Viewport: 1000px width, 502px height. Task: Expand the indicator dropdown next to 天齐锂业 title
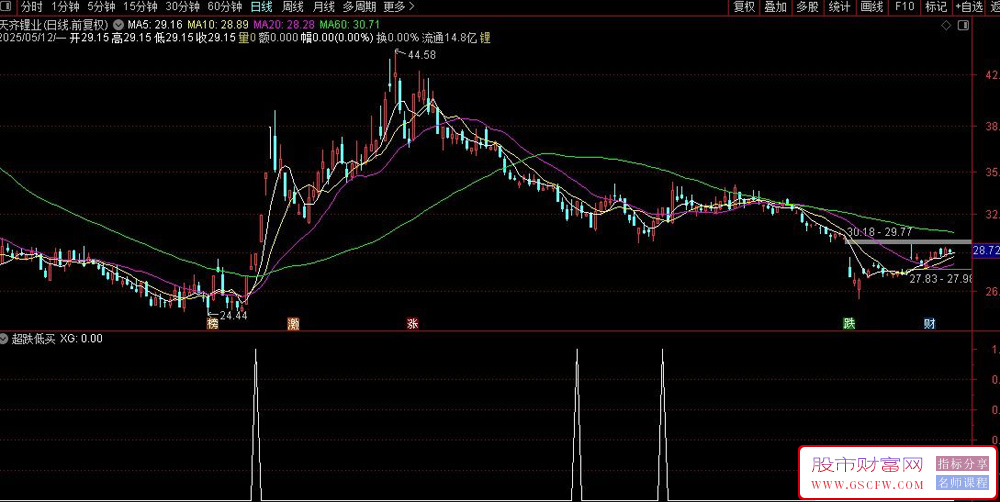tap(118, 24)
